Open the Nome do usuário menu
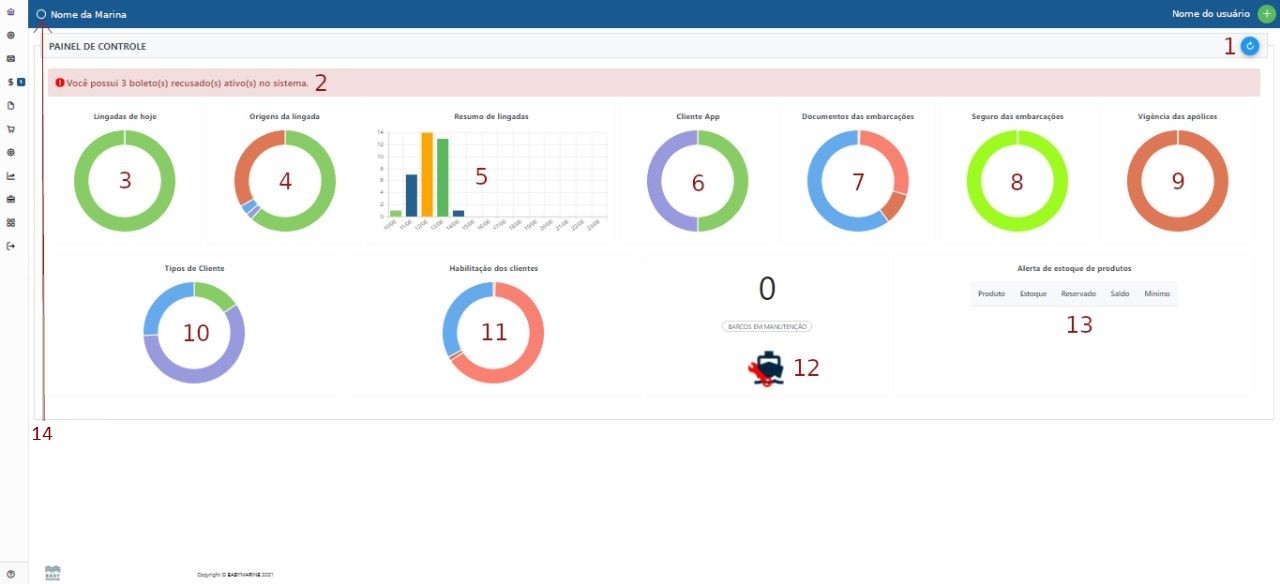This screenshot has width=1280, height=584. 1210,14
